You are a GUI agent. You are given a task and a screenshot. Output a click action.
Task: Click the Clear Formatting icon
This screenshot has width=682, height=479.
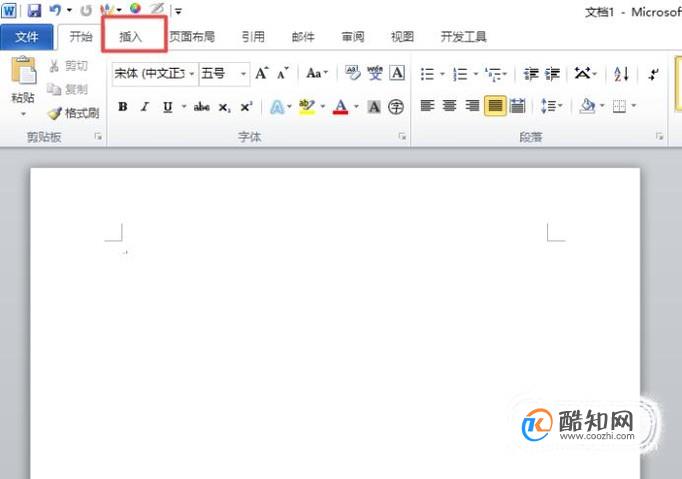(353, 73)
